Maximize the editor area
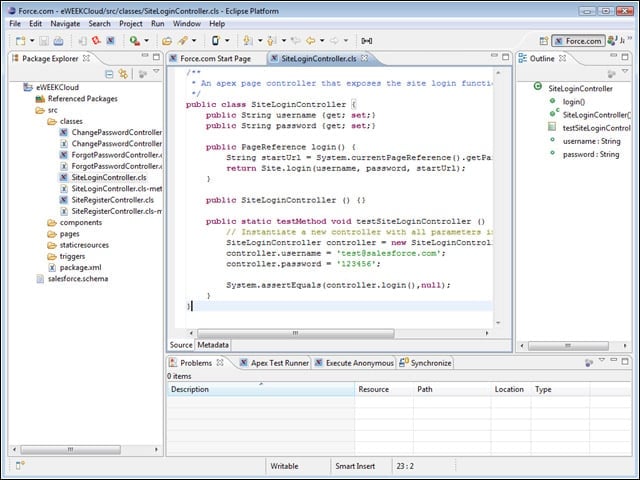This screenshot has height=480, width=640. [506, 57]
